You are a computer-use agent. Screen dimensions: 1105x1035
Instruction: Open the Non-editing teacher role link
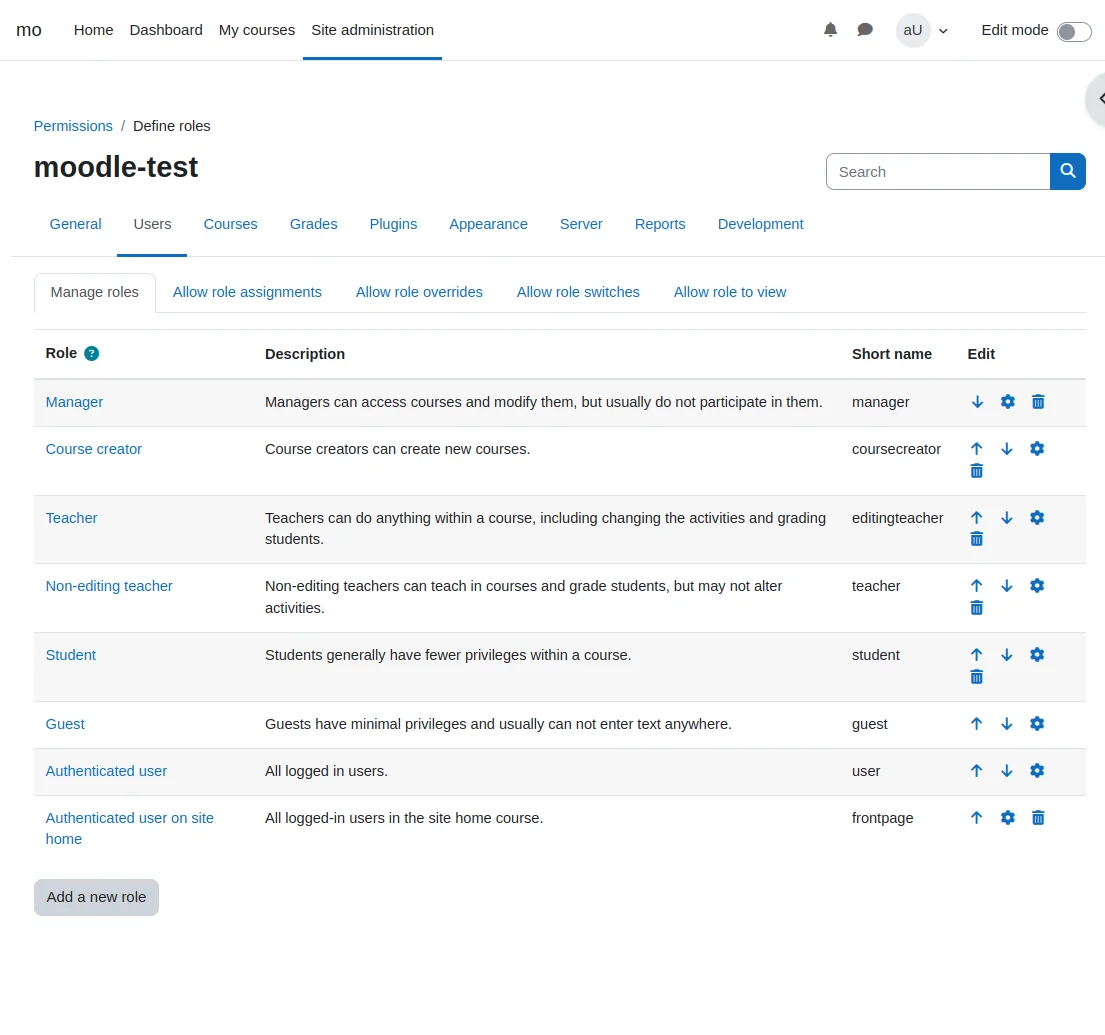[x=109, y=586]
